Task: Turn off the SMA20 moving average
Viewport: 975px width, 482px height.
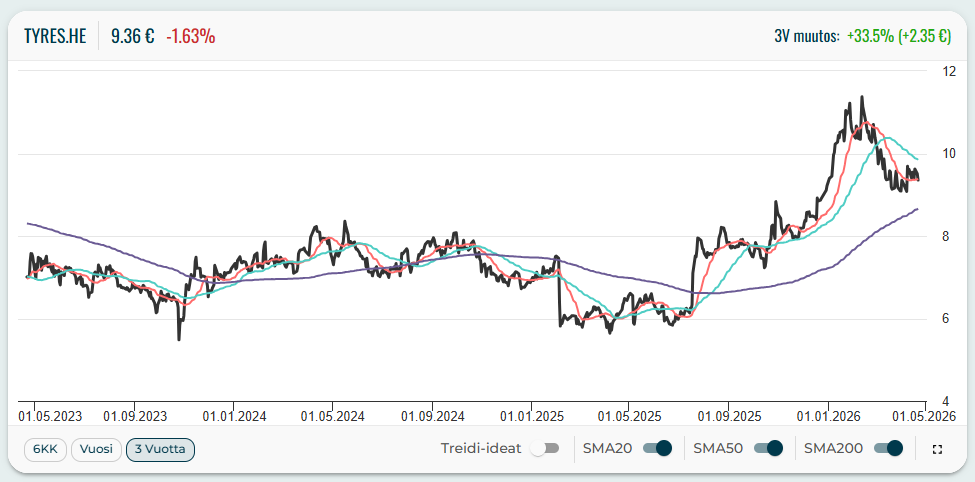Action: click(657, 449)
